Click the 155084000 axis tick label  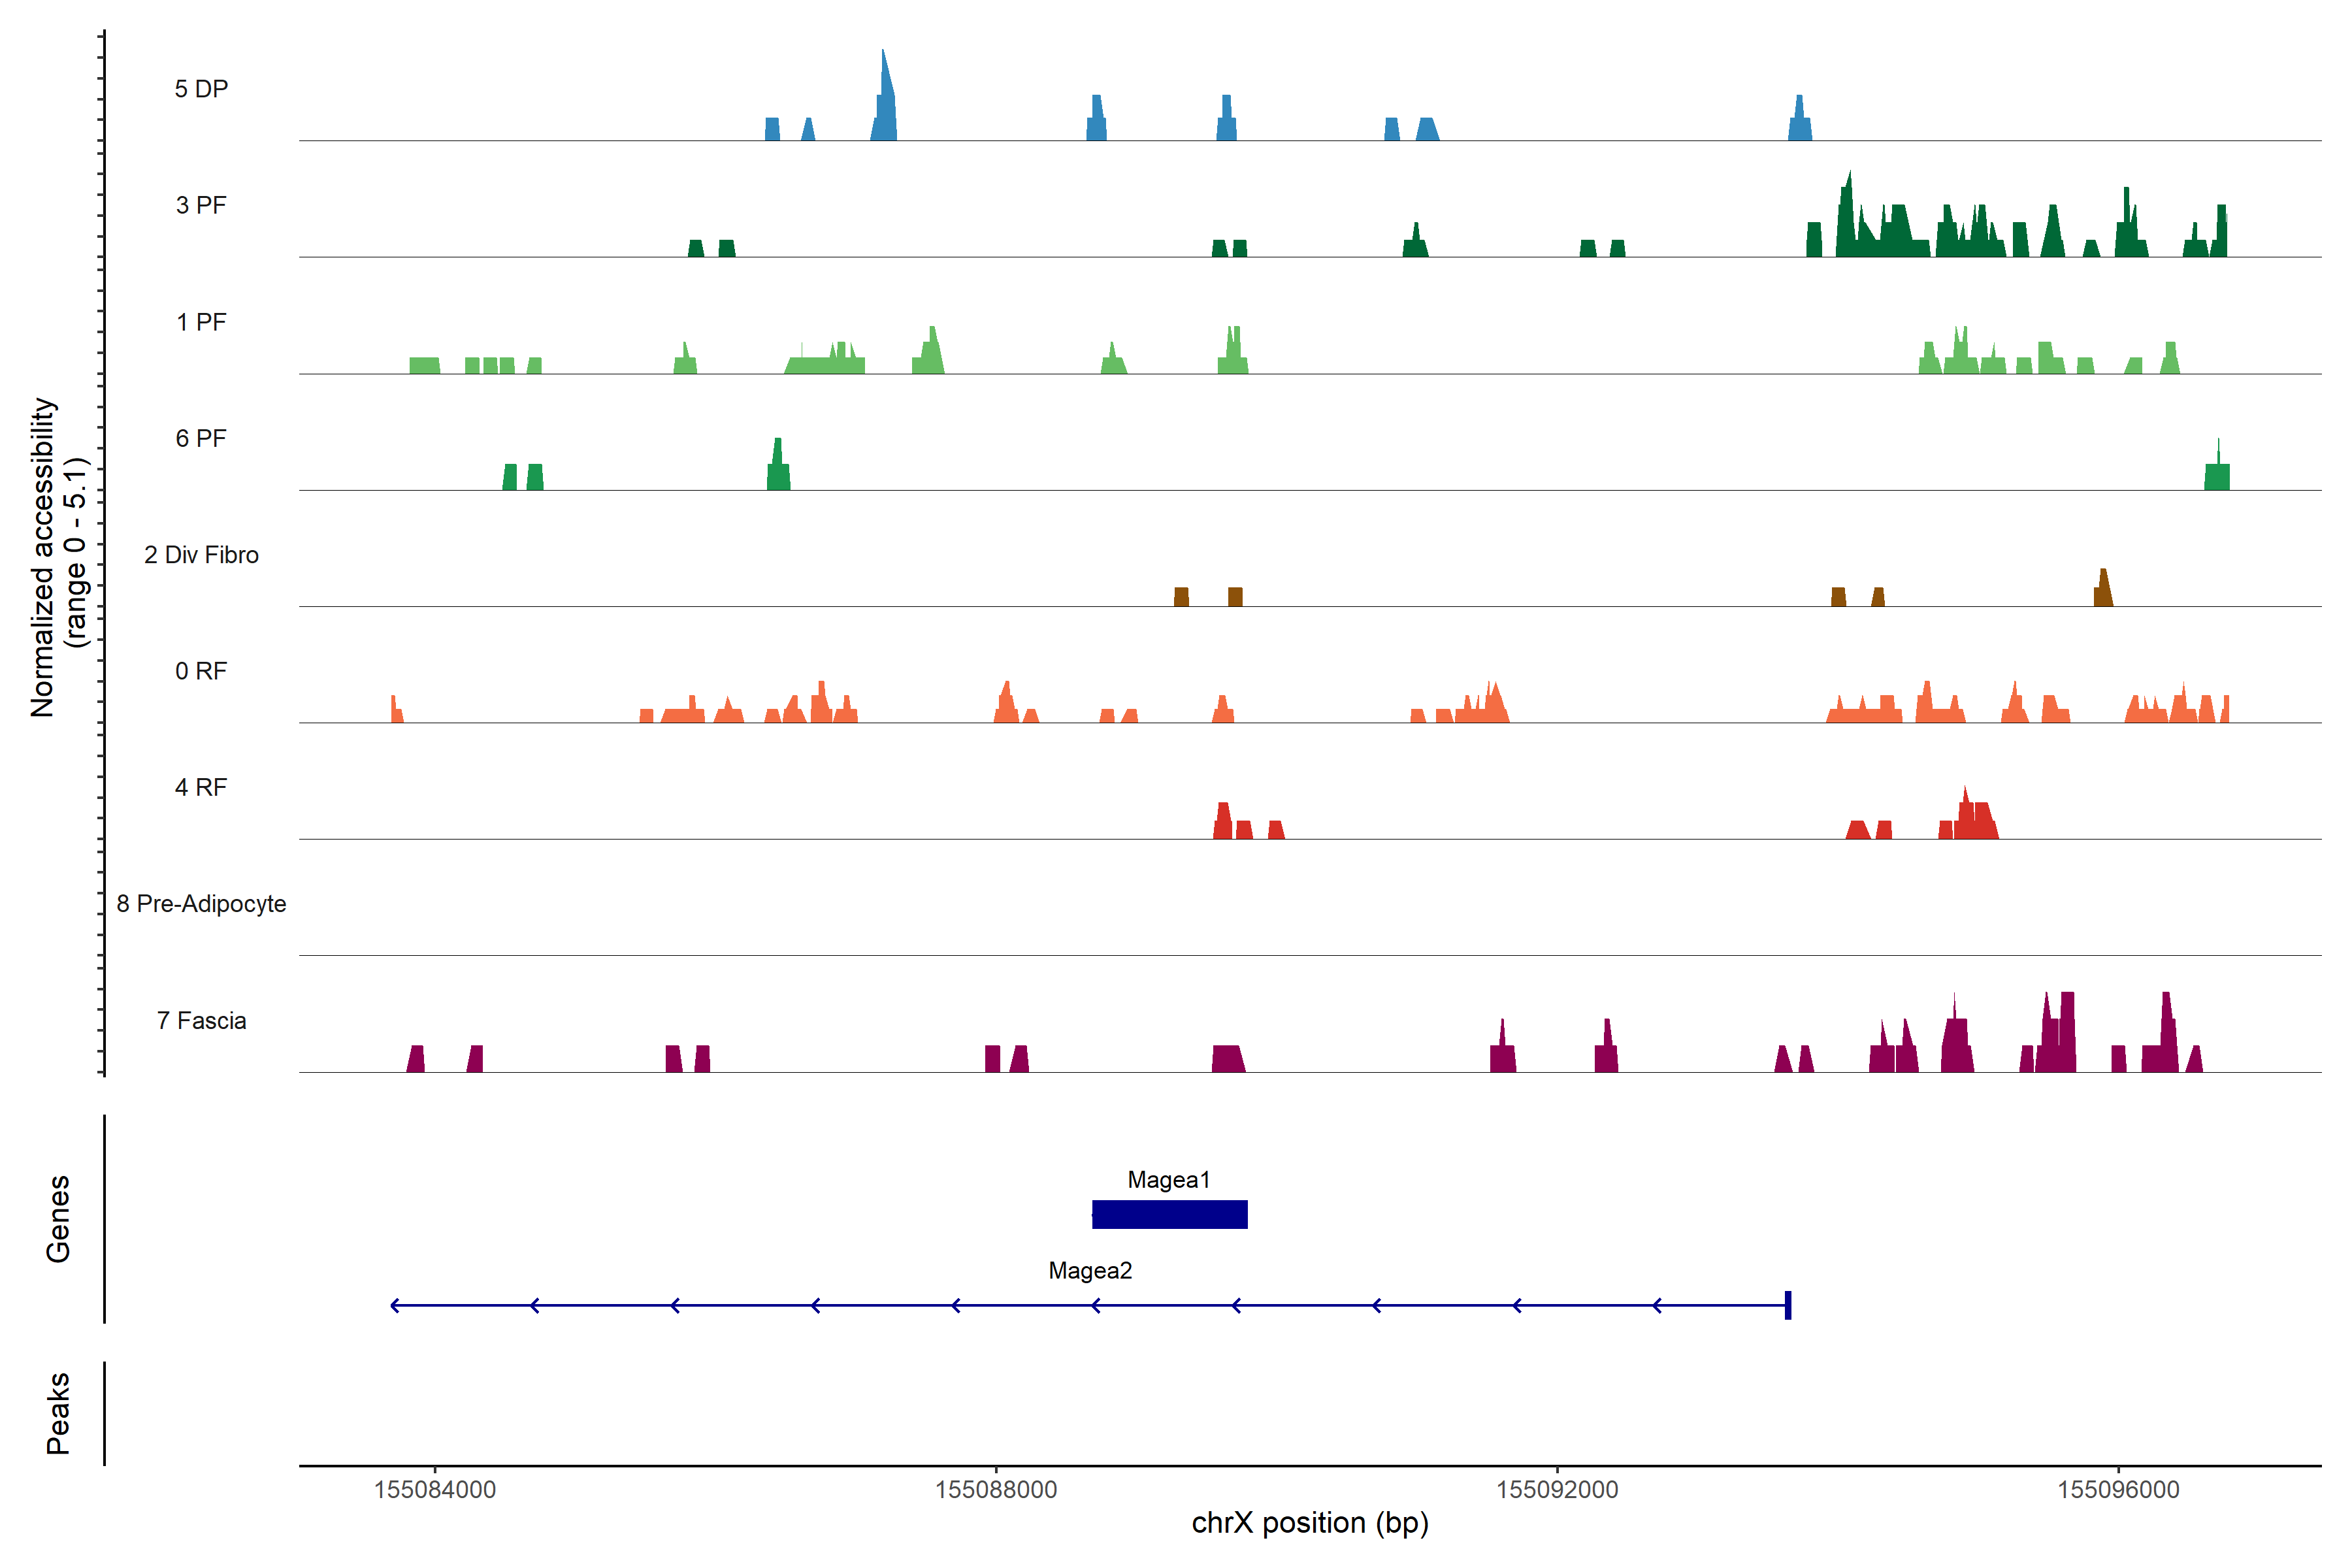coord(435,1489)
